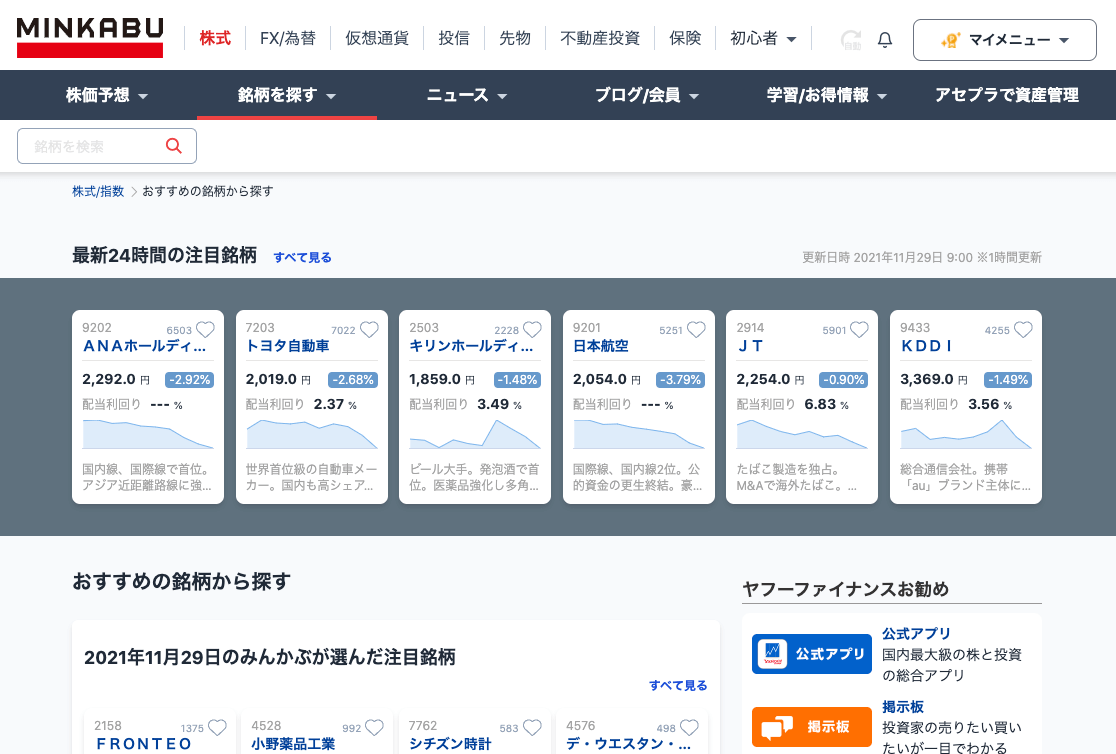Click 日本航空's -3.79% change badge
The width and height of the screenshot is (1116, 754).
tap(680, 380)
